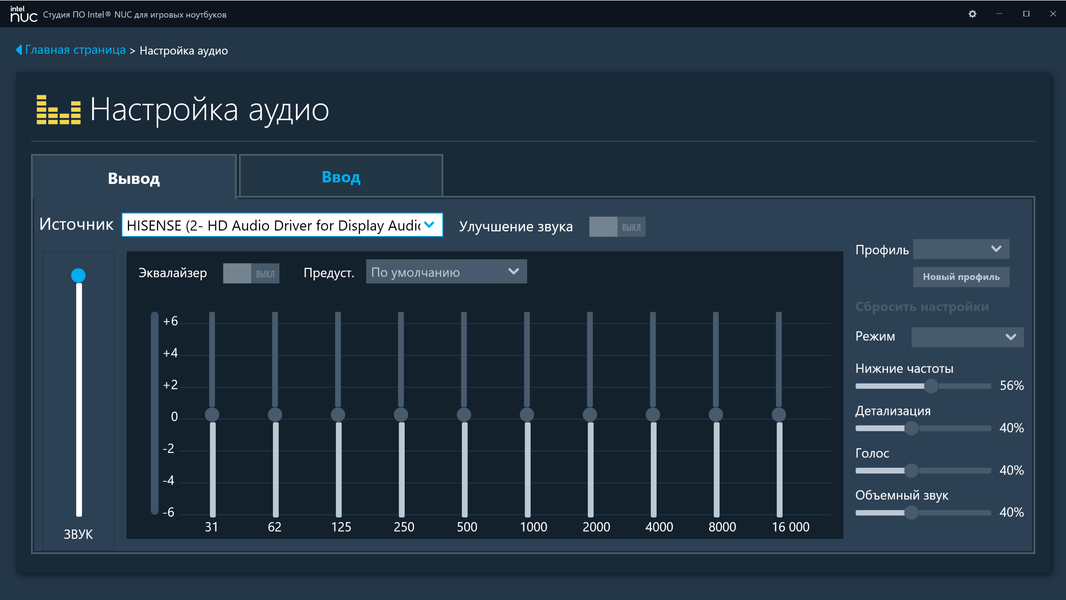Image resolution: width=1066 pixels, height=600 pixels.
Task: Switch to the Ввод tab
Action: (341, 177)
